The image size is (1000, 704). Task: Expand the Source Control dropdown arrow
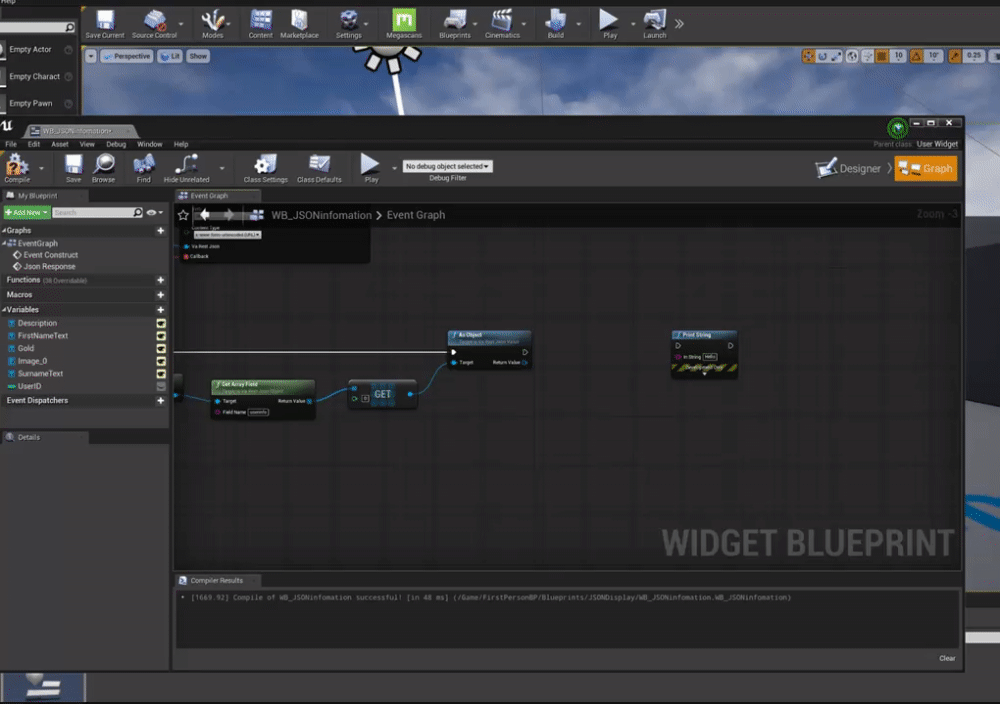click(x=181, y=24)
